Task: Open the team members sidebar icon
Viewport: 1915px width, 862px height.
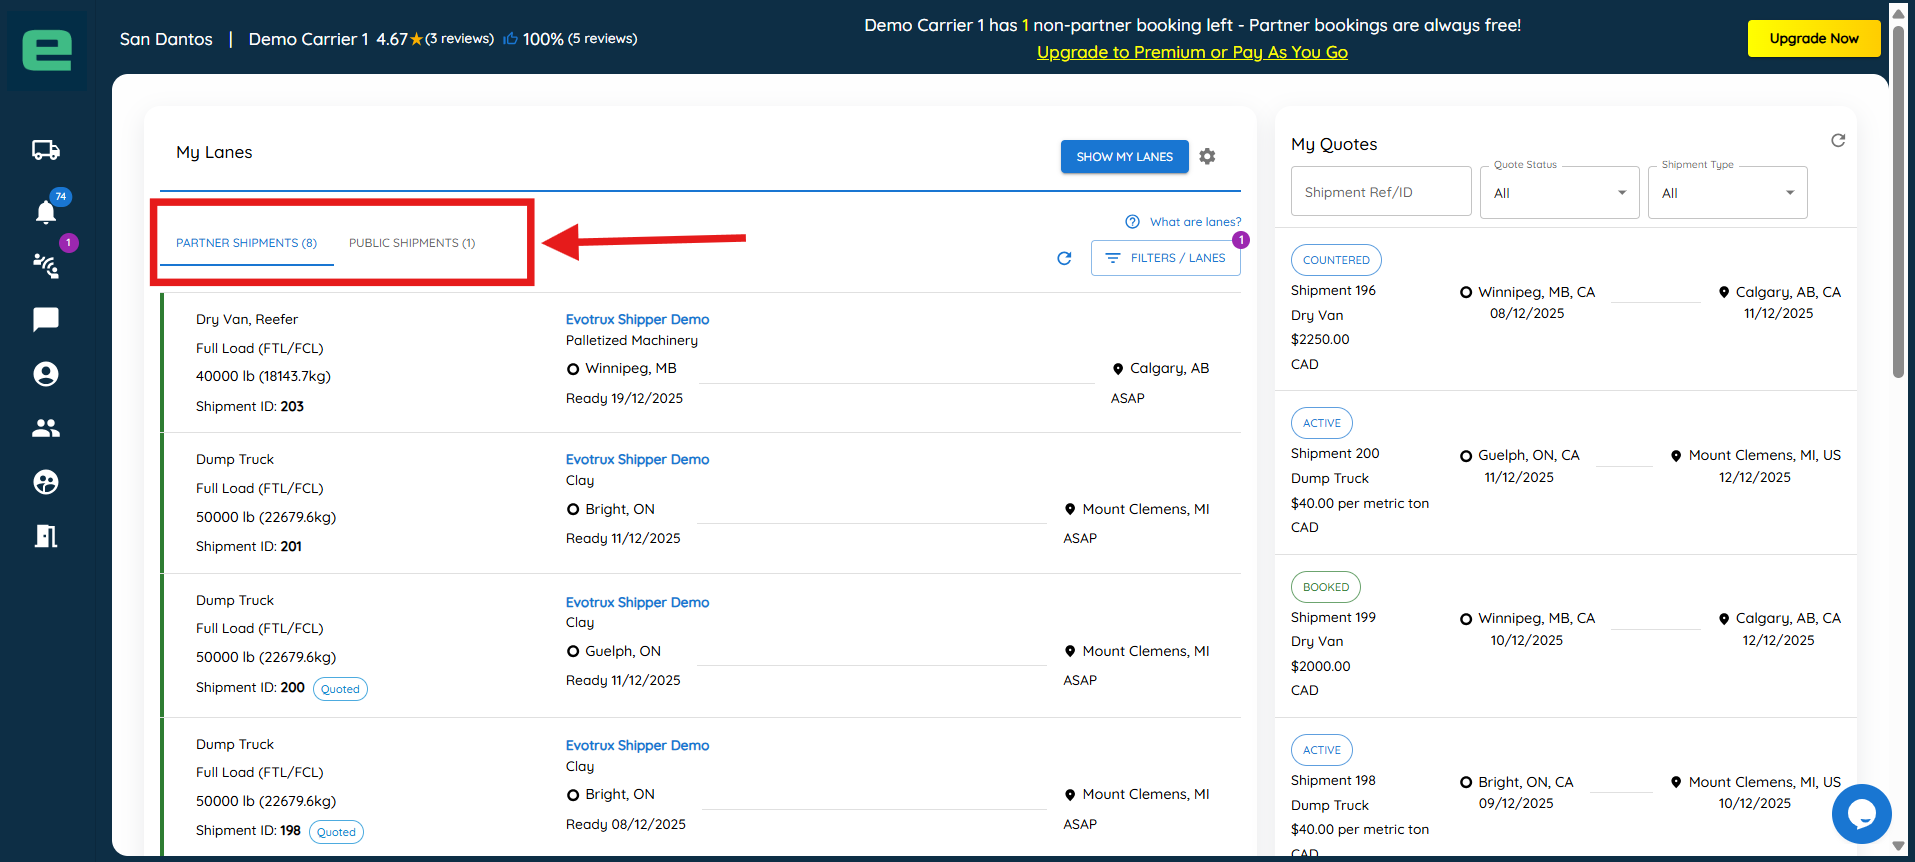Action: (x=46, y=428)
